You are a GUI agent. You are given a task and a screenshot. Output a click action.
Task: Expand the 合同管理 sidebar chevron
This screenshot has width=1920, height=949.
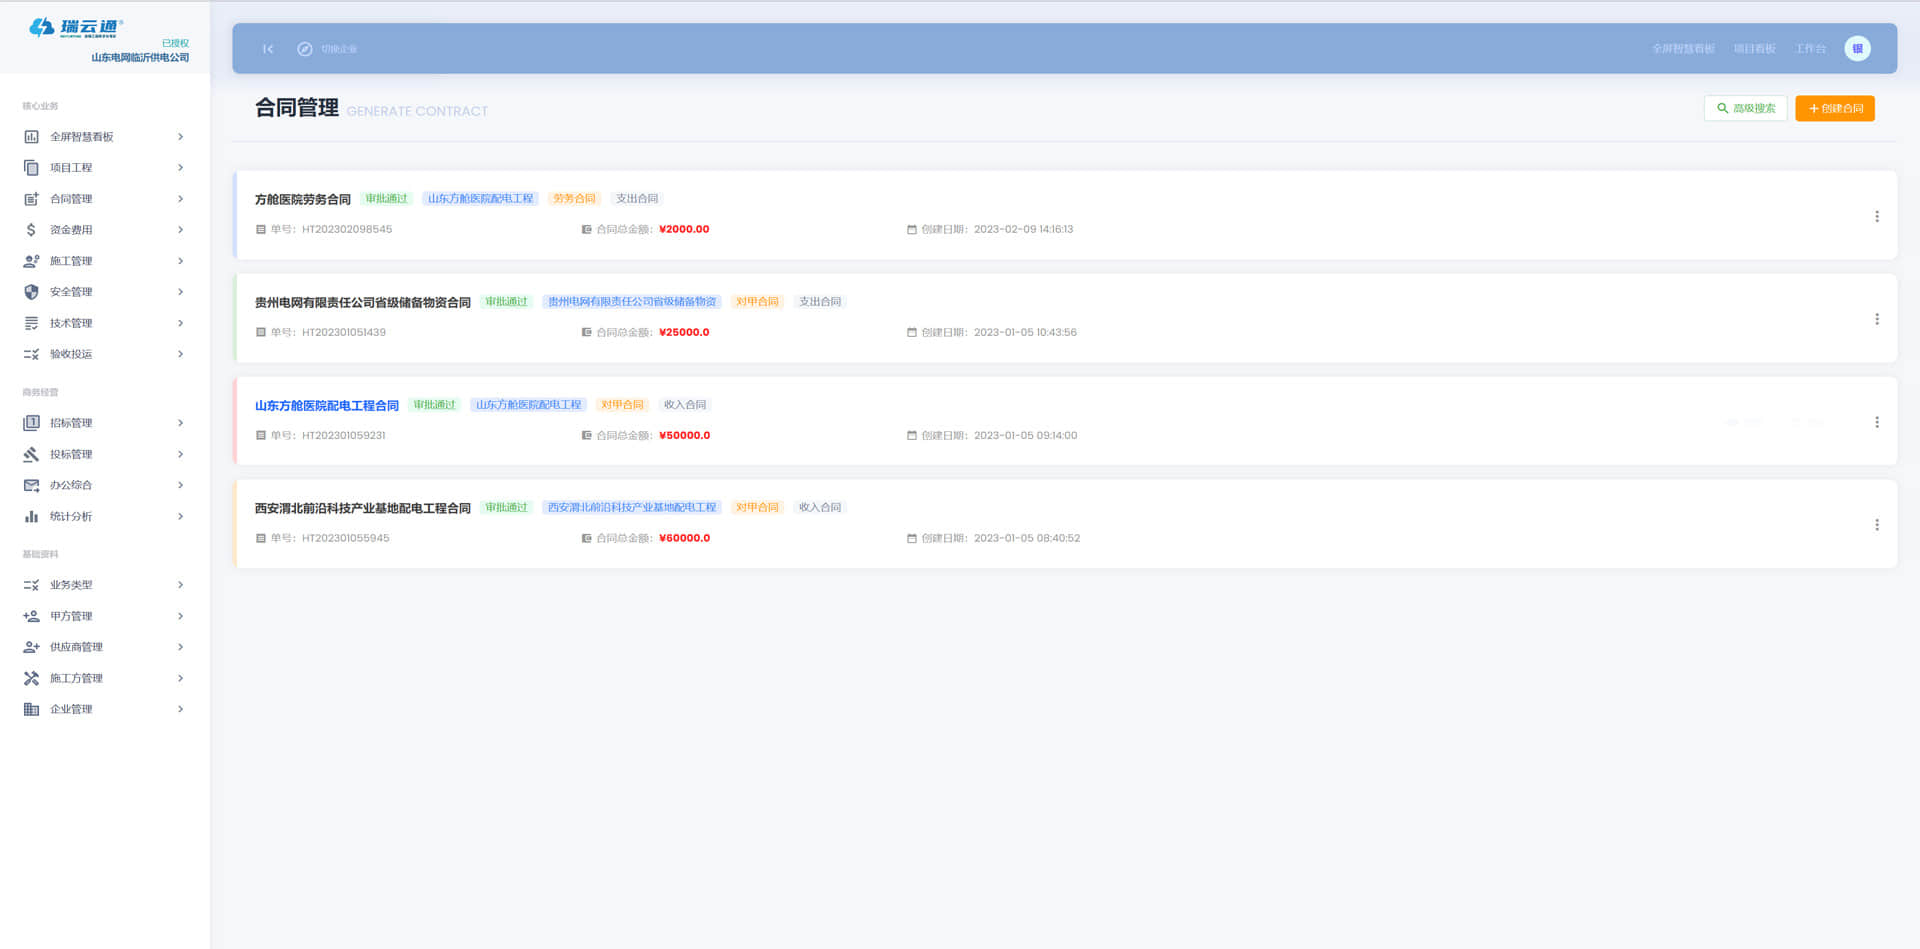pos(180,199)
